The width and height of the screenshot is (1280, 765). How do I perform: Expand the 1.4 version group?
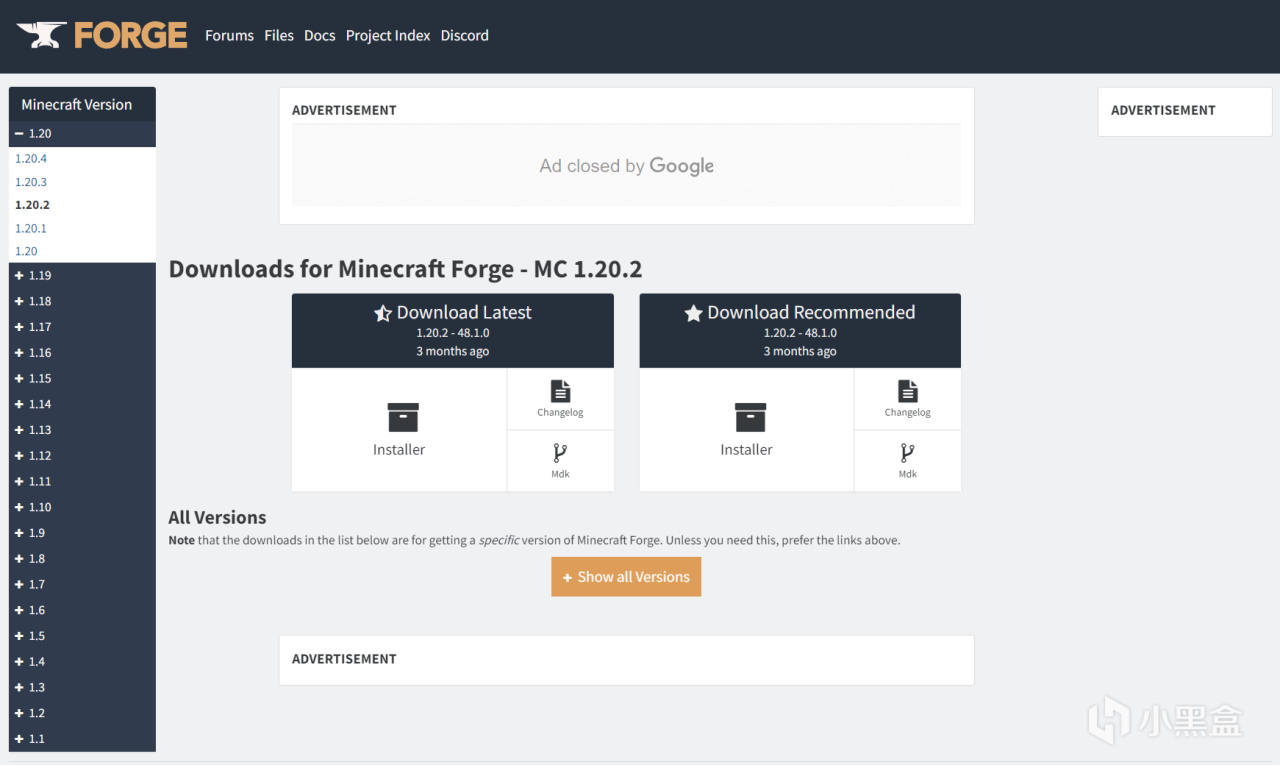click(82, 661)
